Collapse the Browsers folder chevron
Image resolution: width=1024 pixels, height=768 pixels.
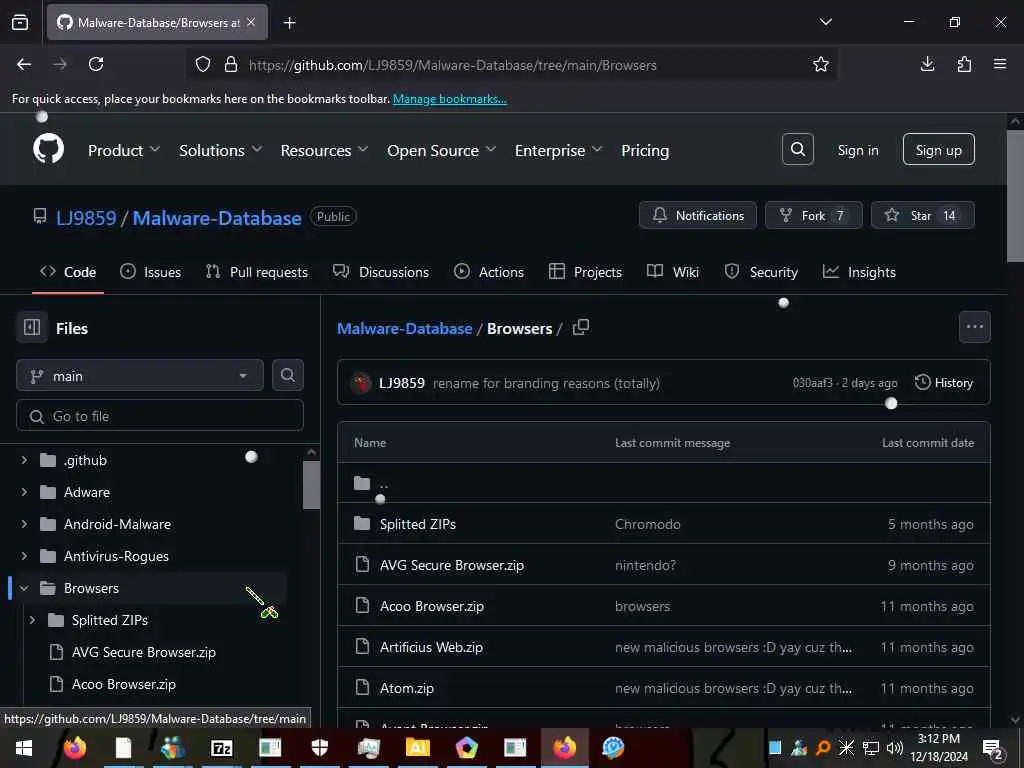(24, 588)
